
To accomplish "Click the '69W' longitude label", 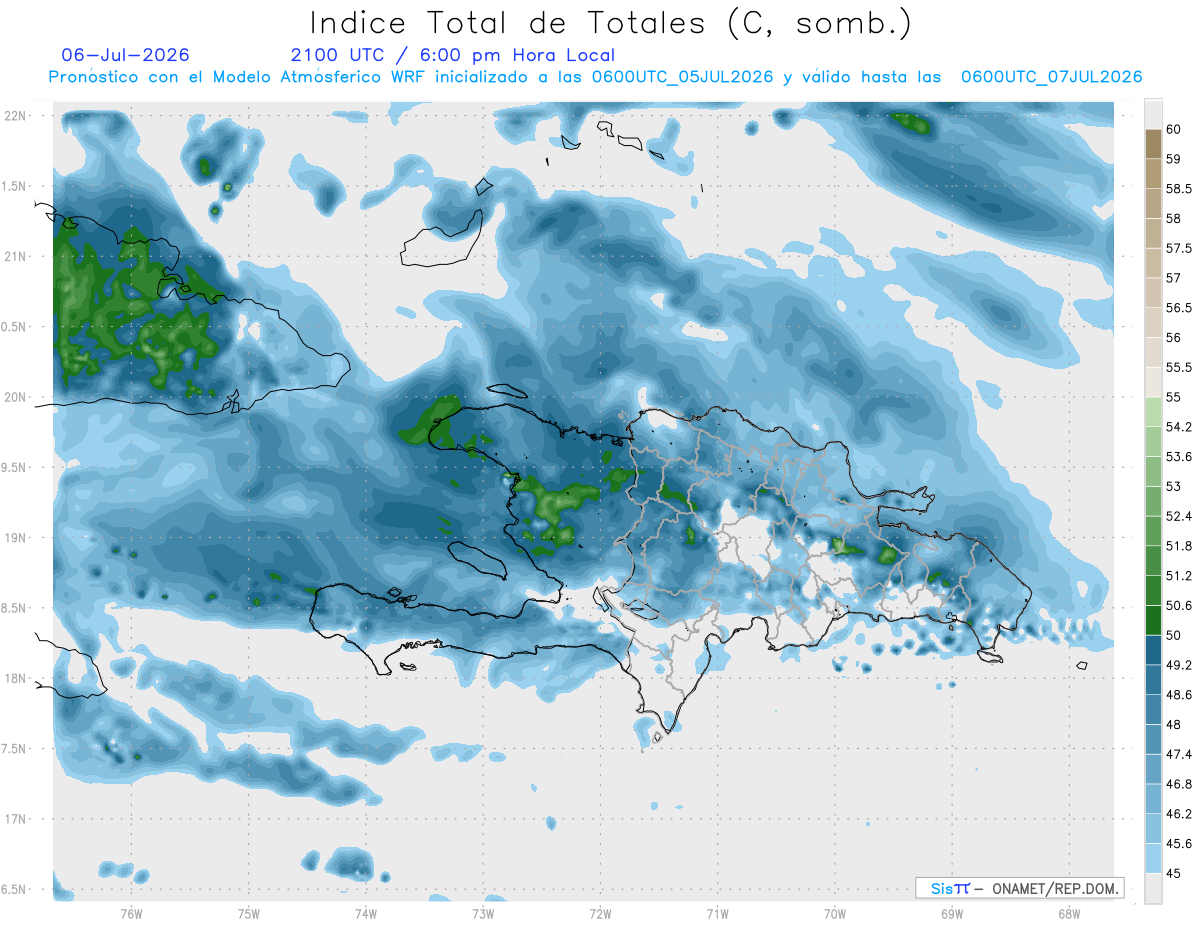I will tap(952, 914).
